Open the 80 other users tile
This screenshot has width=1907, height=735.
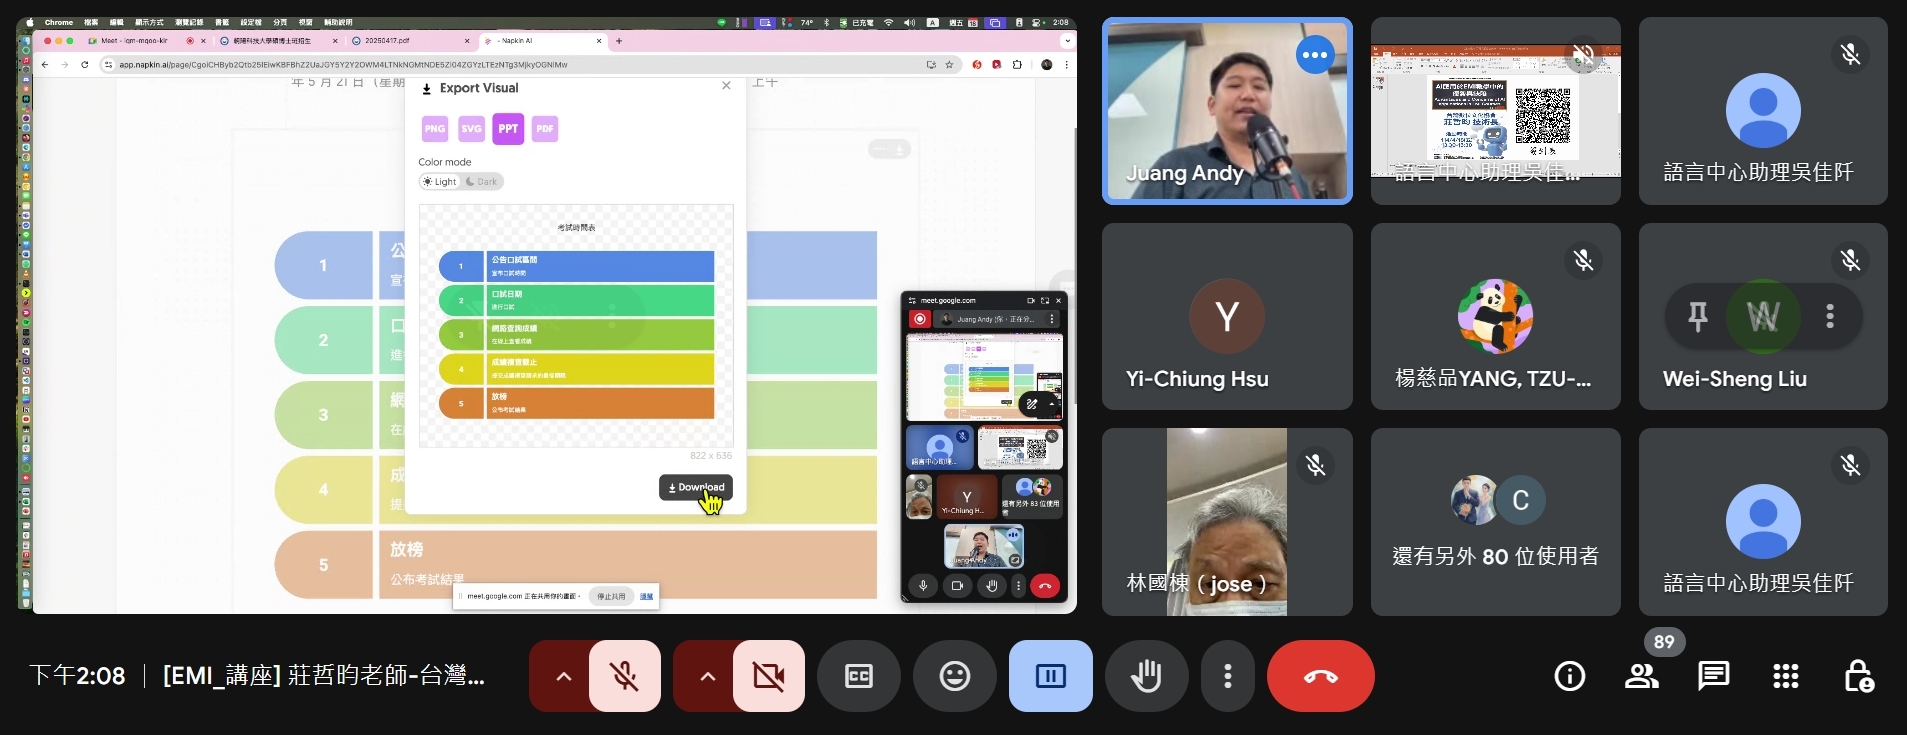click(x=1495, y=522)
